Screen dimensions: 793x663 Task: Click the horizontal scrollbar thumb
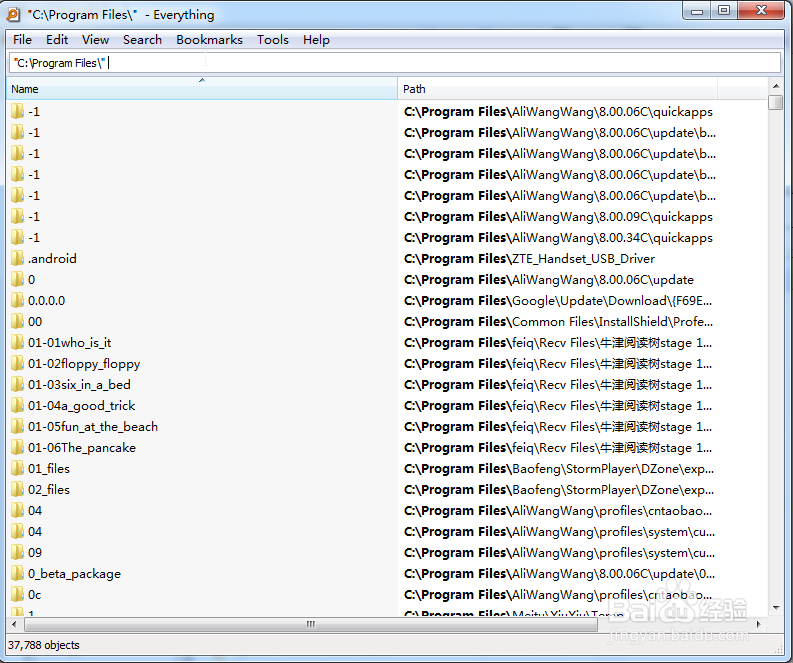coord(311,624)
